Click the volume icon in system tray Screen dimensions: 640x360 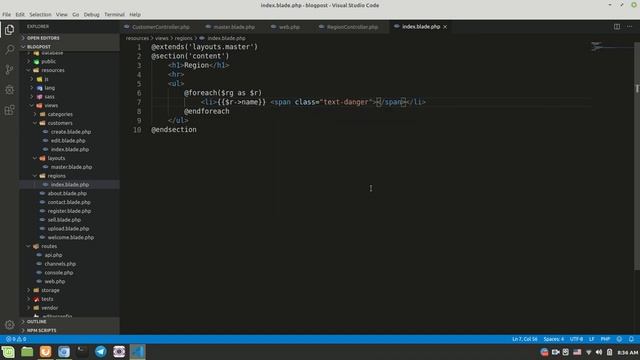tap(599, 352)
